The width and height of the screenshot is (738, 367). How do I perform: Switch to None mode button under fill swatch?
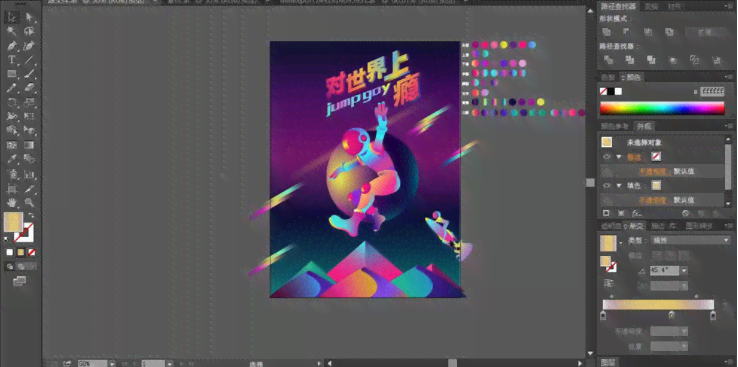click(32, 252)
